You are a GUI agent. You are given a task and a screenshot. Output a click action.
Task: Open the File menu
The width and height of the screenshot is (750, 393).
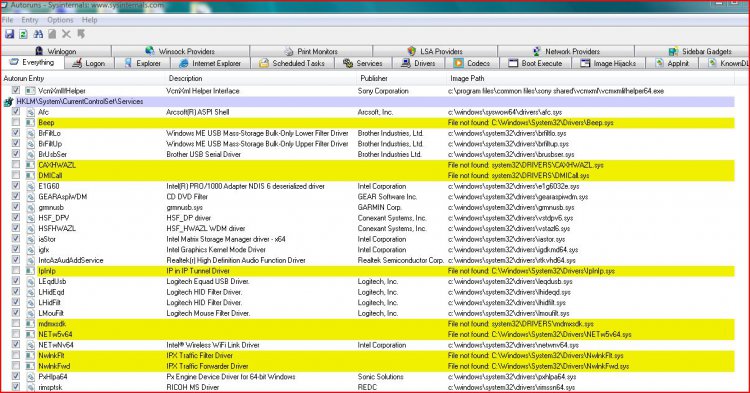pos(8,20)
